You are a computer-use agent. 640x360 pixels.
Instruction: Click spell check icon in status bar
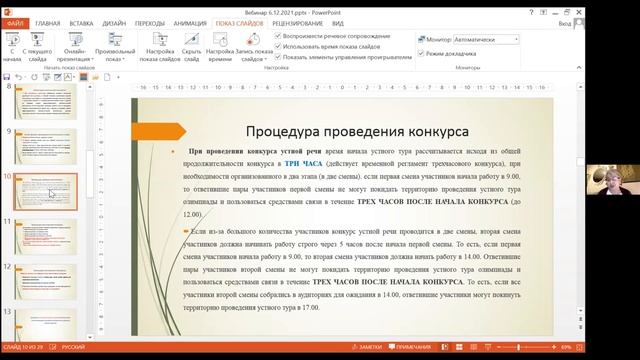click(53, 347)
